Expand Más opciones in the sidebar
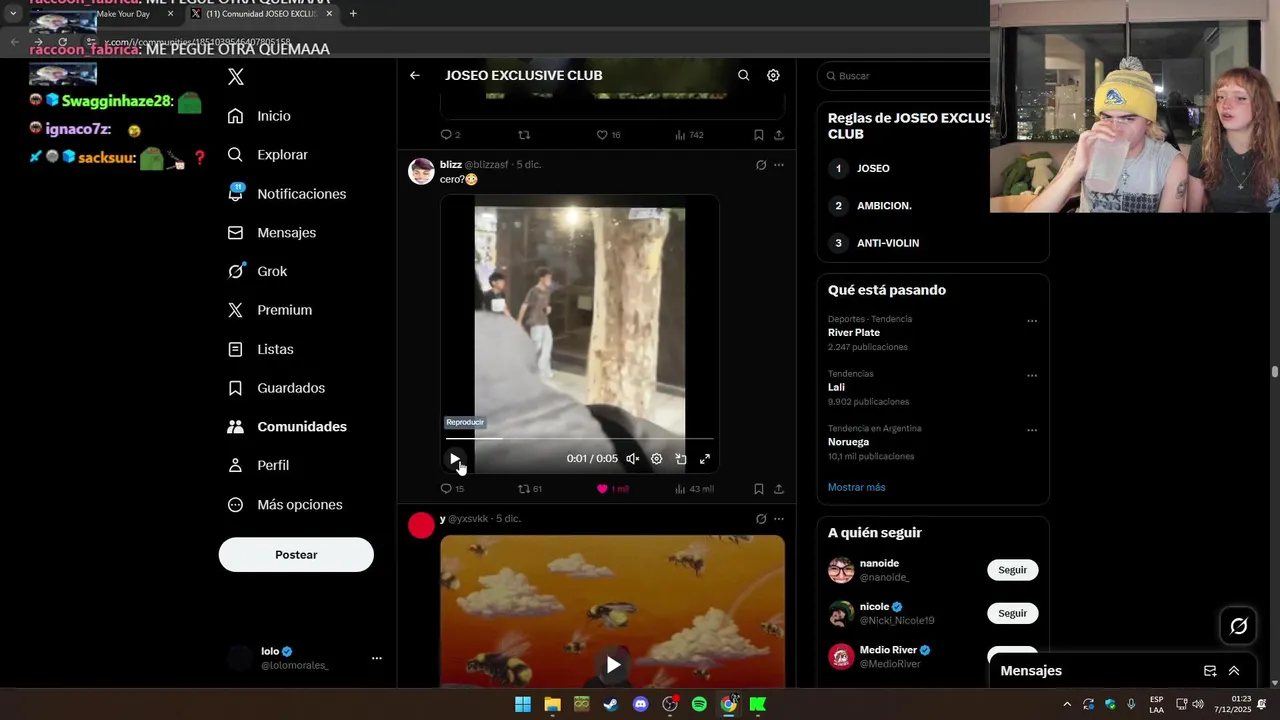This screenshot has width=1280, height=720. click(286, 505)
